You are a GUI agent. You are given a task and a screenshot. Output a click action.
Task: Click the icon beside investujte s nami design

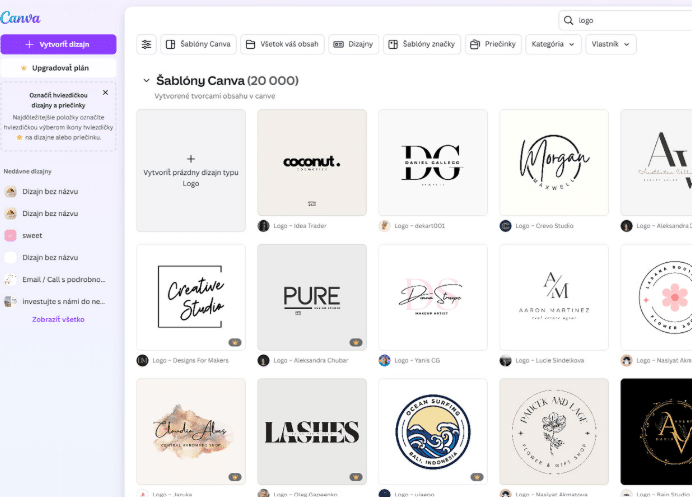pyautogui.click(x=10, y=301)
